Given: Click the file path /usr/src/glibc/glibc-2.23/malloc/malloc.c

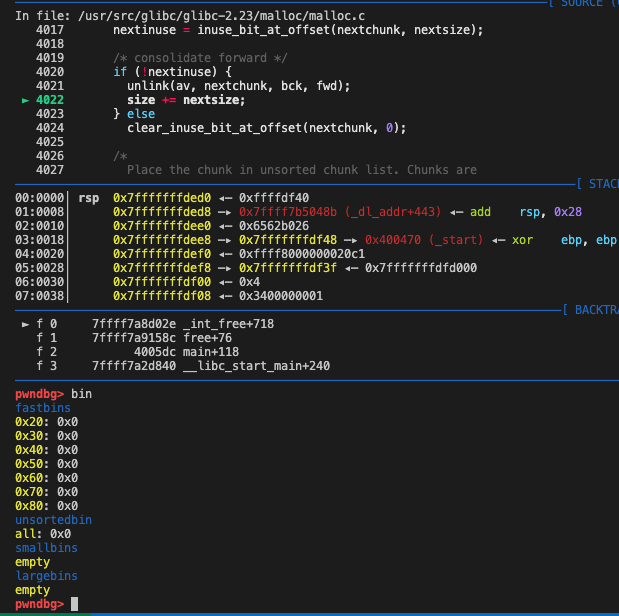Looking at the screenshot, I should point(221,16).
